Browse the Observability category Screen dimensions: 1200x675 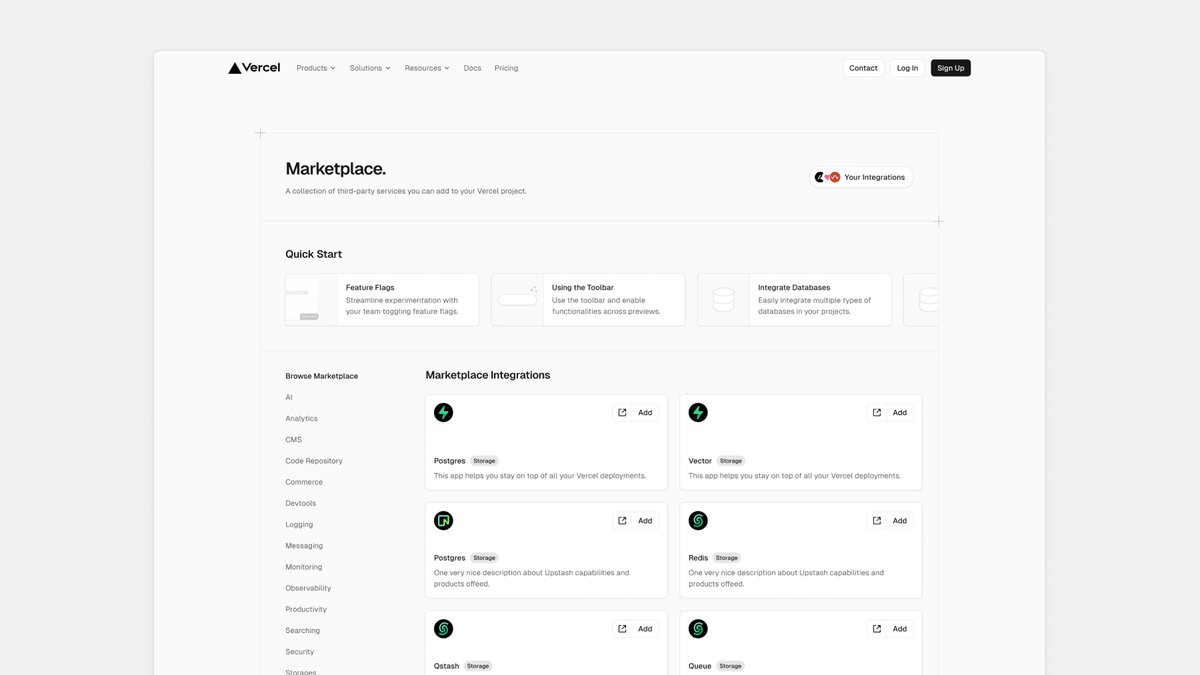[307, 587]
